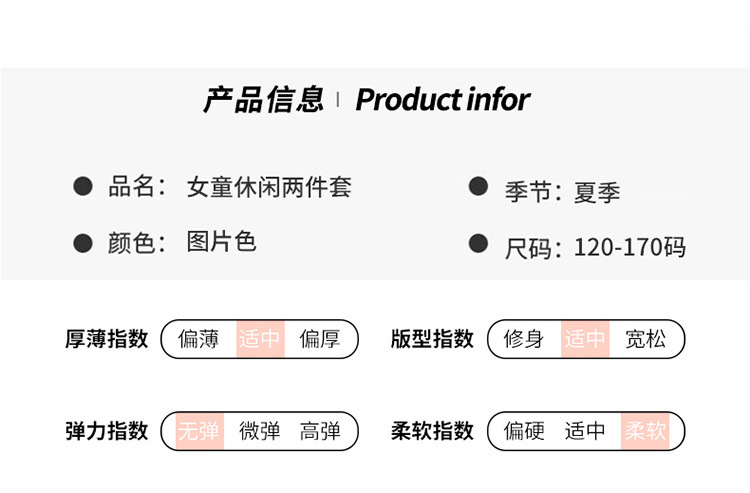Click the Product infor title text
The image size is (750, 493).
442,99
